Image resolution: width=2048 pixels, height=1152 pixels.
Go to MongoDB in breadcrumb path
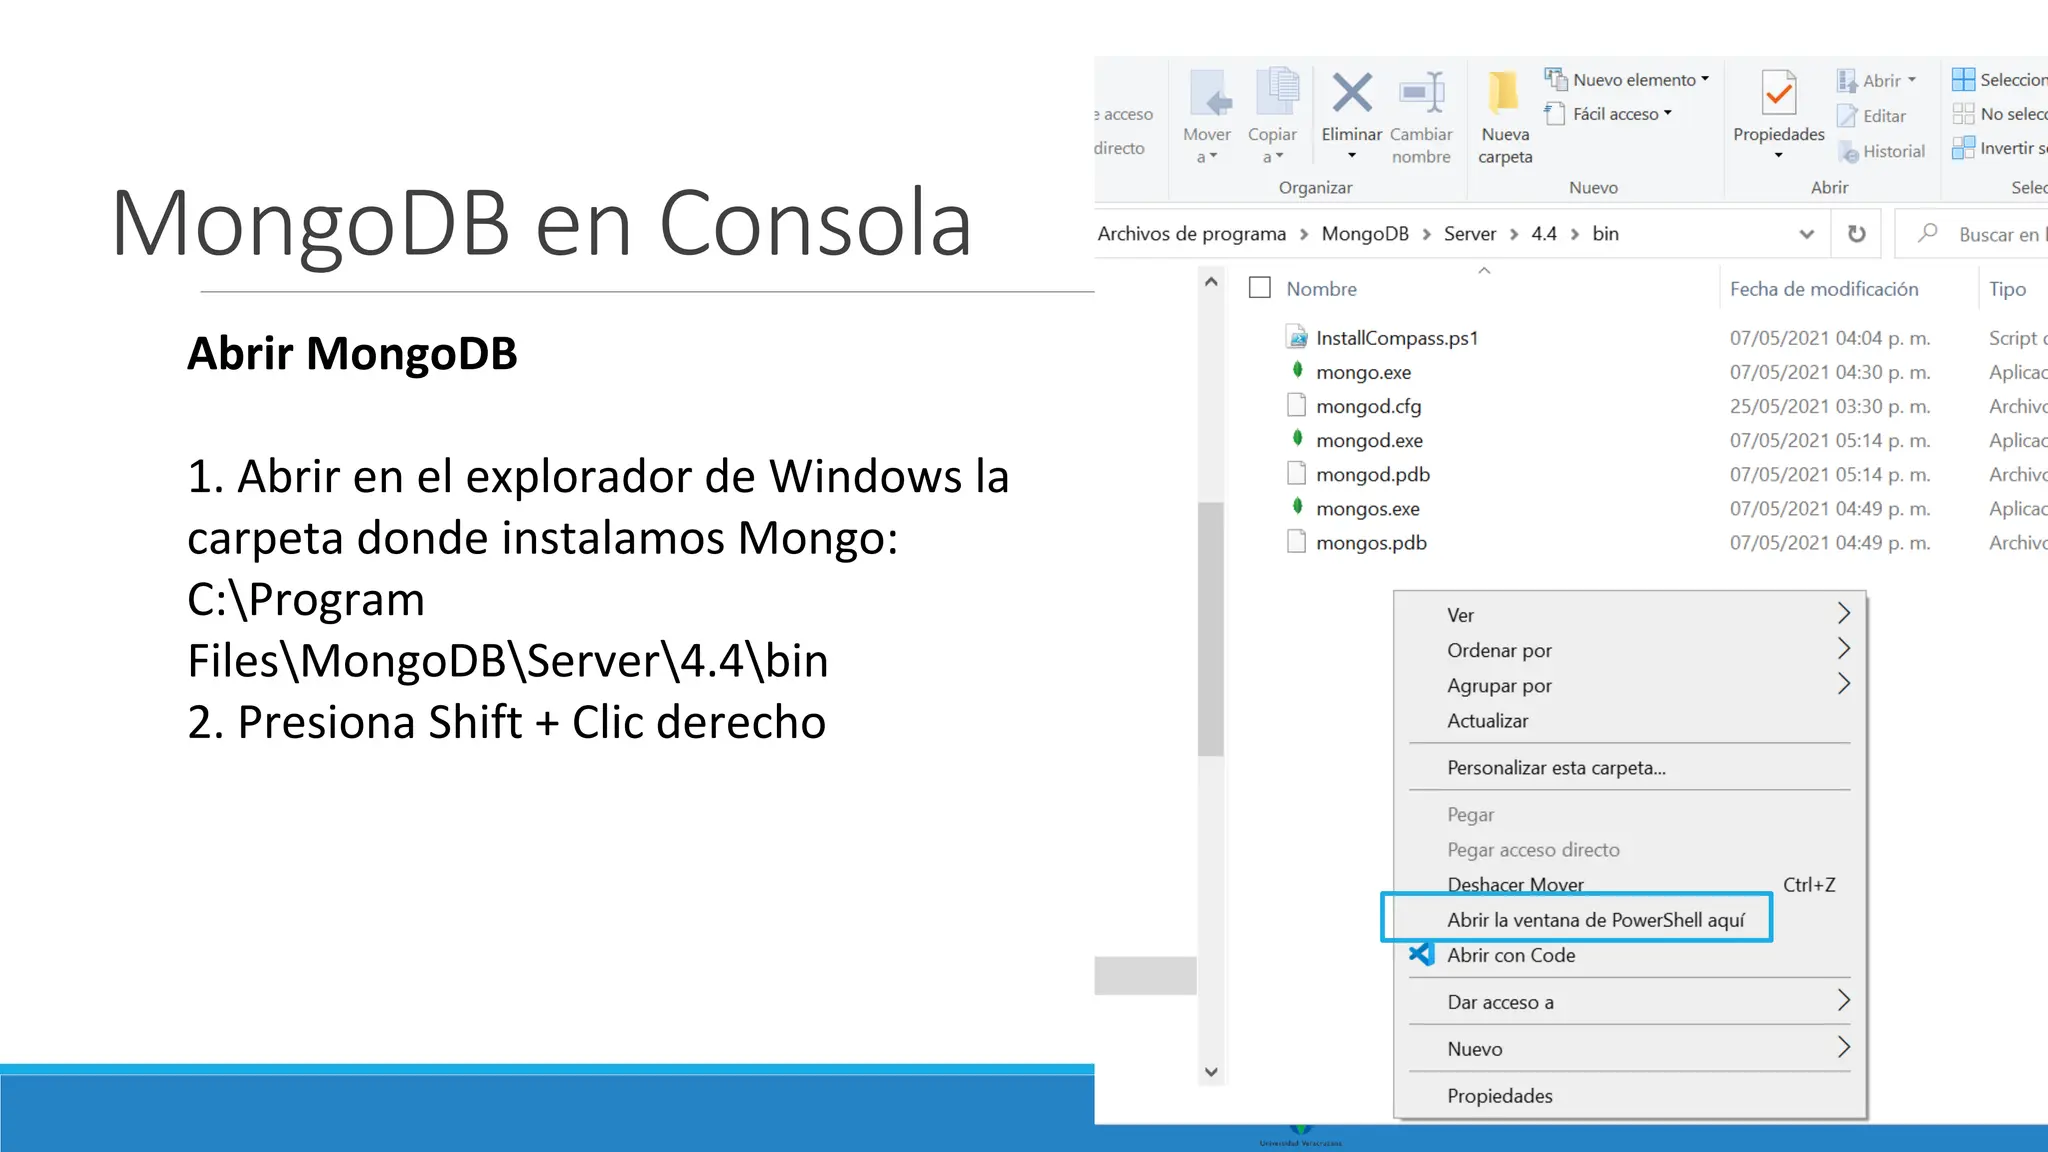pyautogui.click(x=1365, y=234)
